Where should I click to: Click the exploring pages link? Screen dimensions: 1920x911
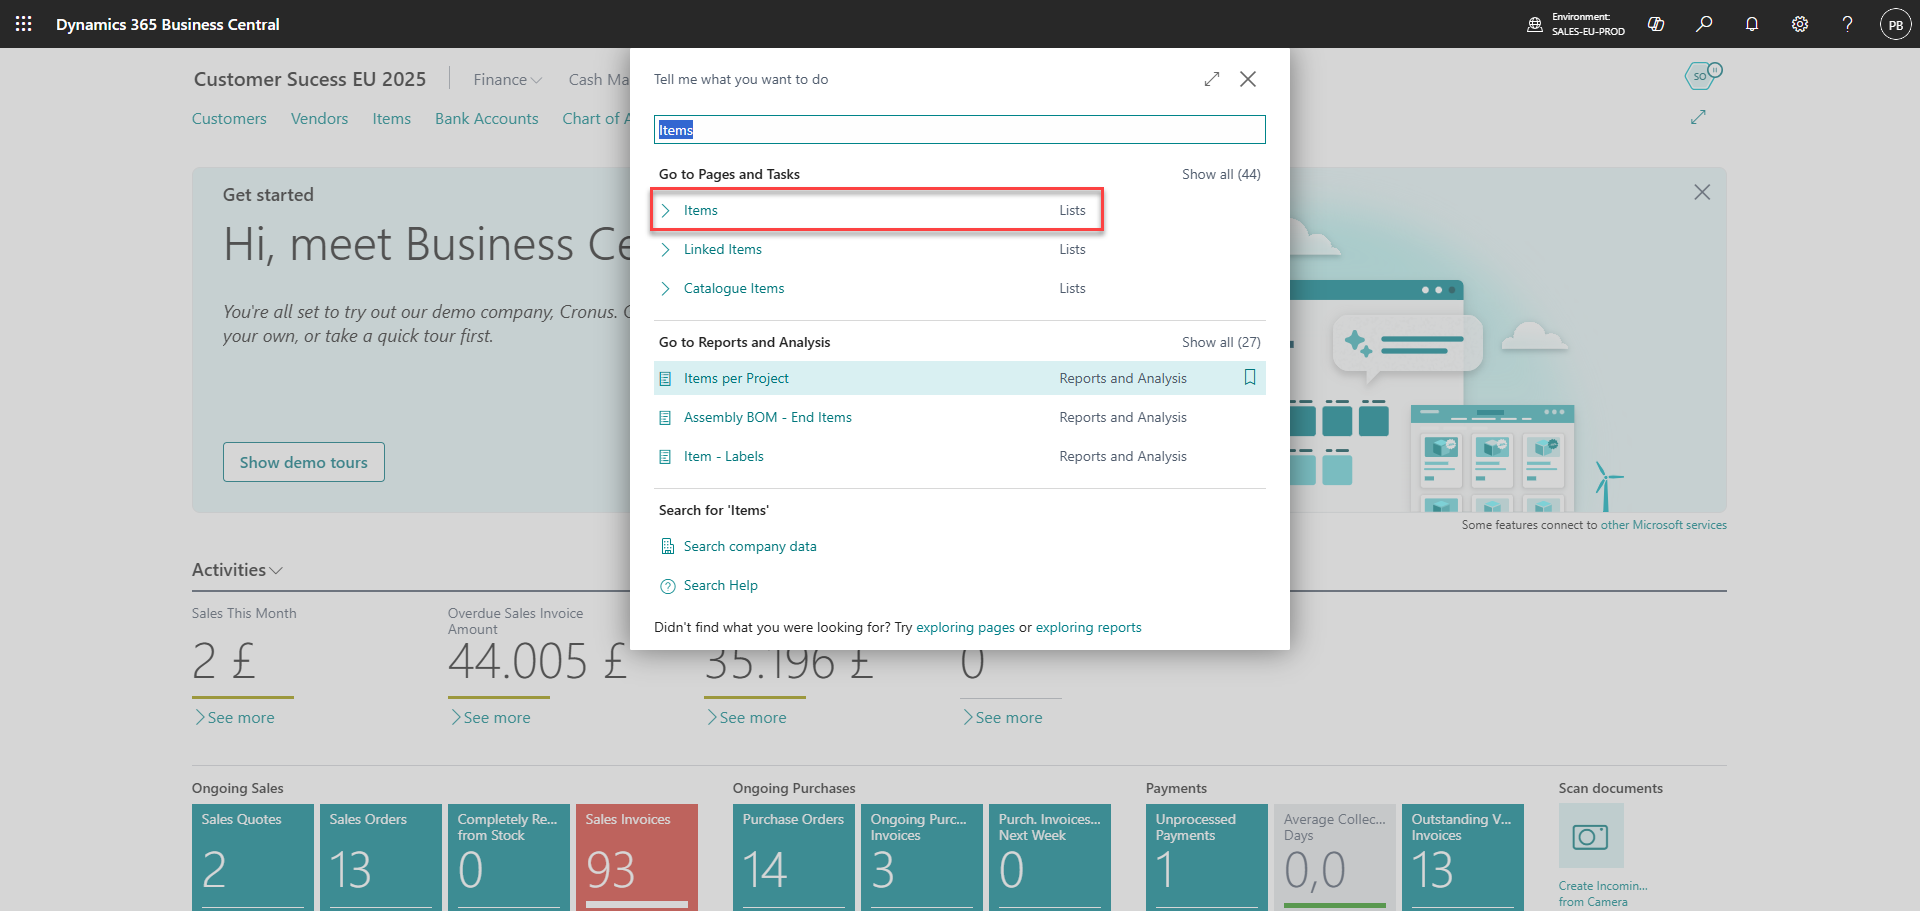click(x=965, y=627)
